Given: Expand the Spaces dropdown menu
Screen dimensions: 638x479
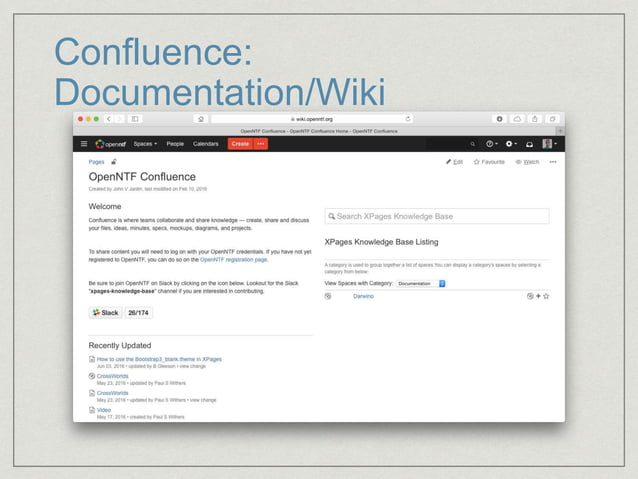Looking at the screenshot, I should coord(145,144).
